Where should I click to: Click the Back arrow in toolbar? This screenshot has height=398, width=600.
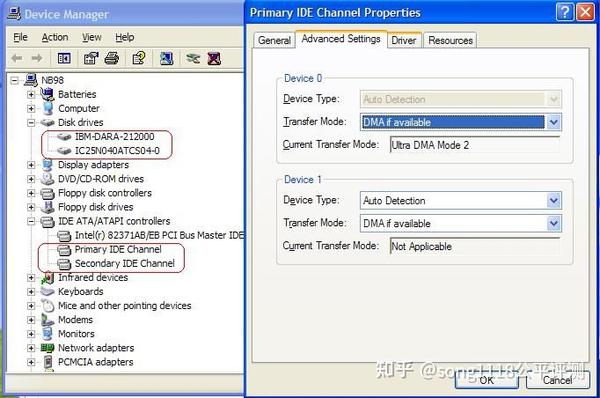pos(17,58)
